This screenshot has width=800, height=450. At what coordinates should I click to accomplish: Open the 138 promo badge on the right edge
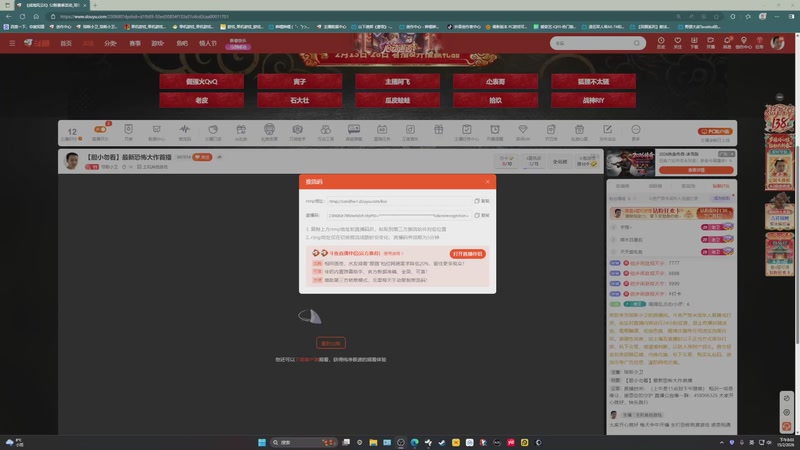click(779, 118)
